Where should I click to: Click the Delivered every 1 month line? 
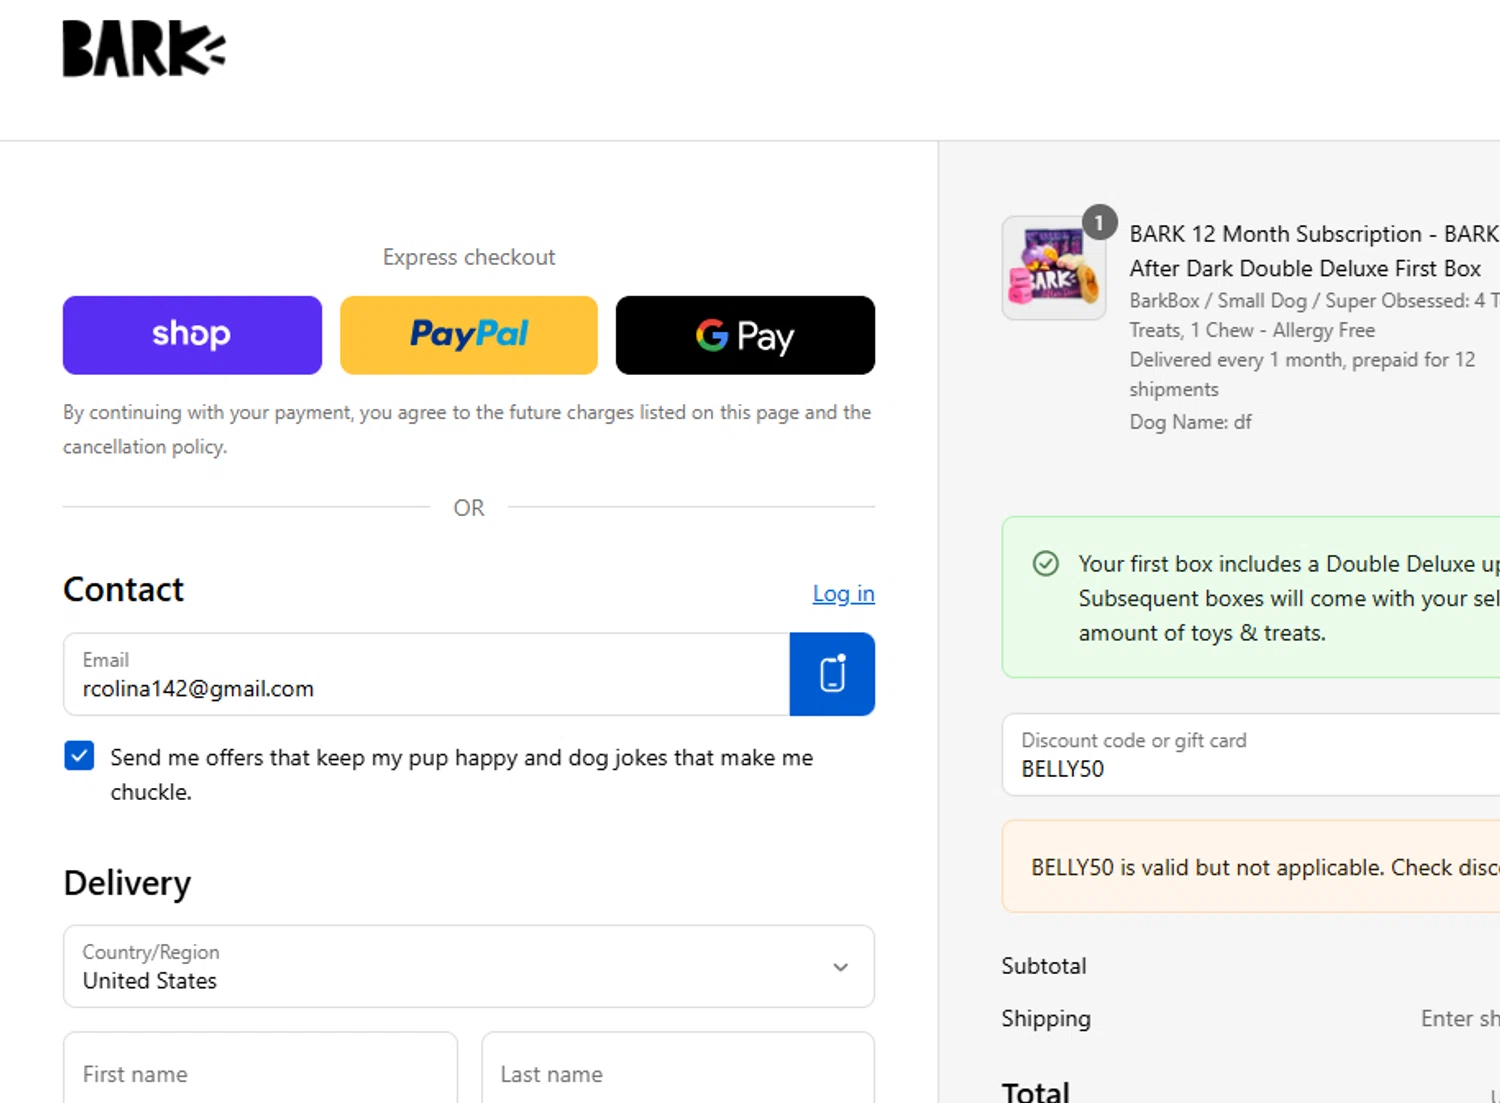(x=1302, y=374)
